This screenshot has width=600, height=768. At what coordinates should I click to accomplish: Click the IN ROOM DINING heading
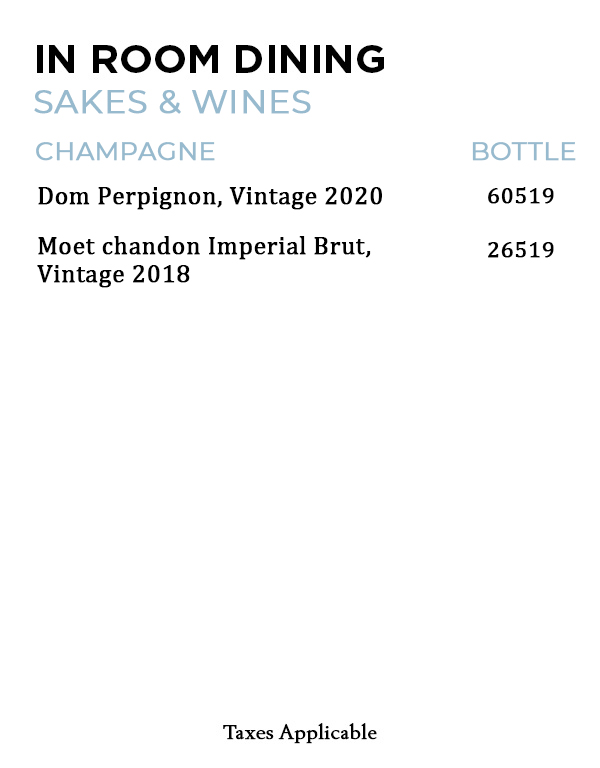coord(210,59)
